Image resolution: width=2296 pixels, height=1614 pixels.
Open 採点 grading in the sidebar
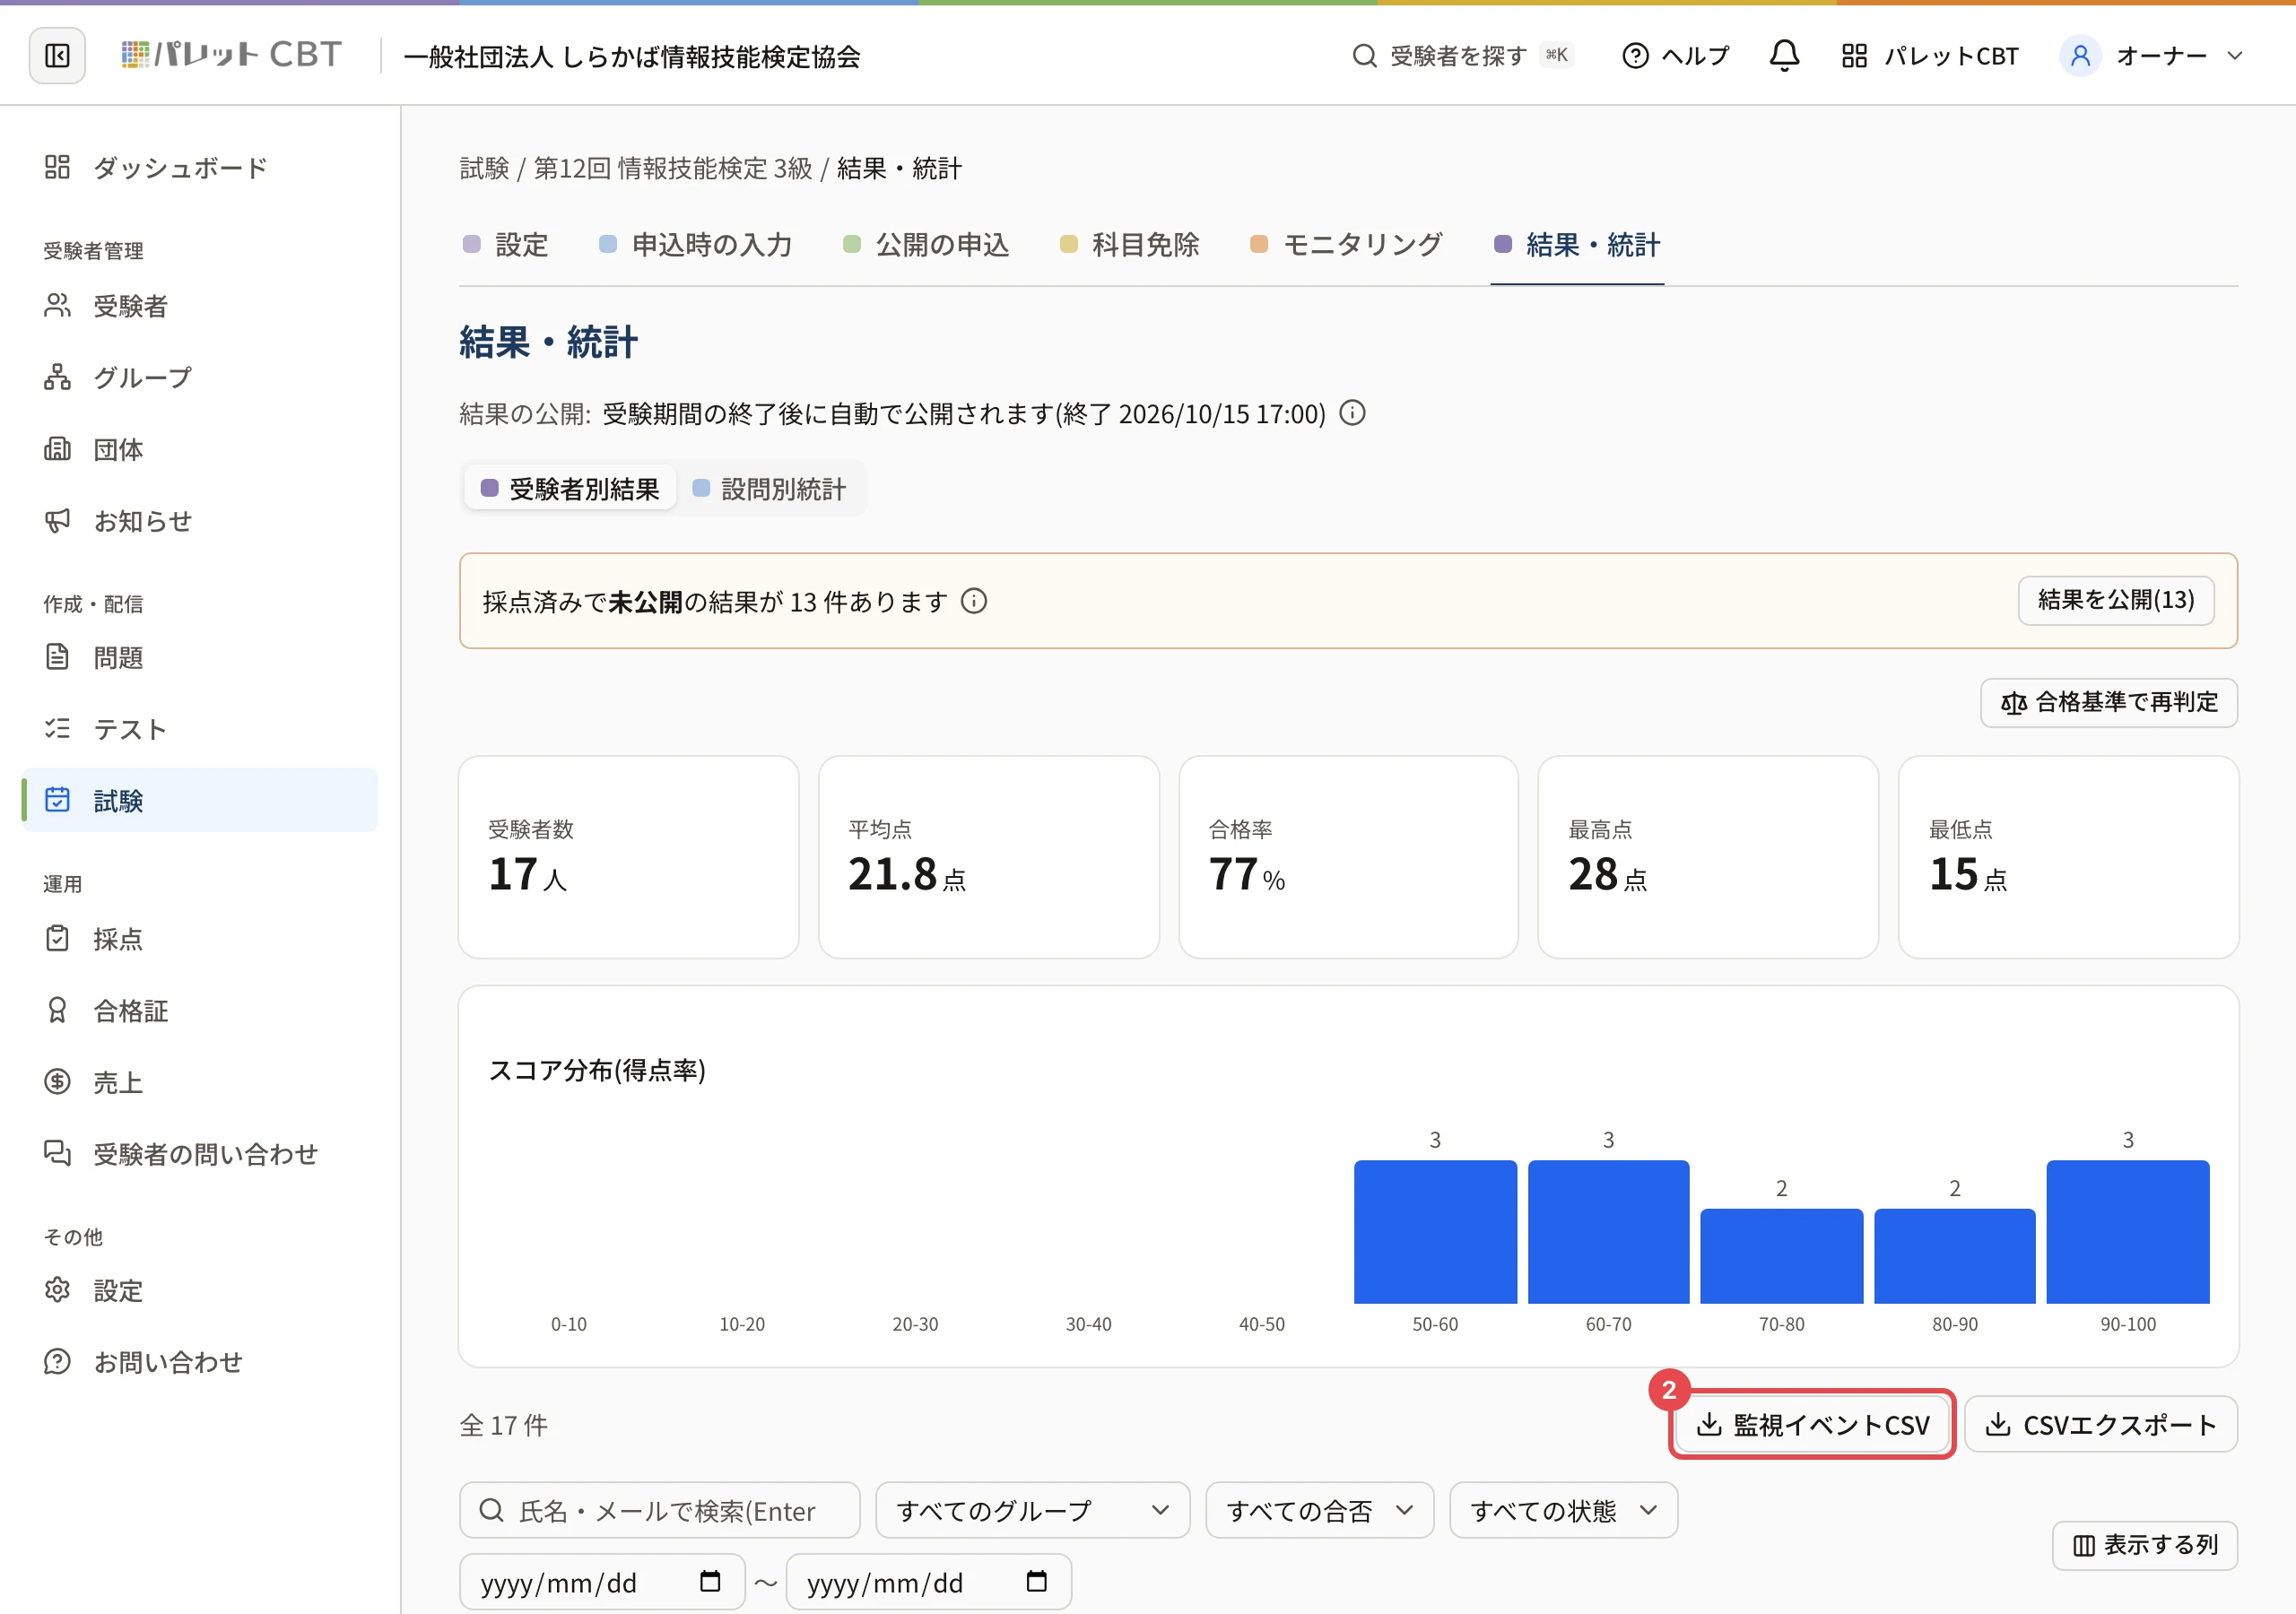click(200, 939)
